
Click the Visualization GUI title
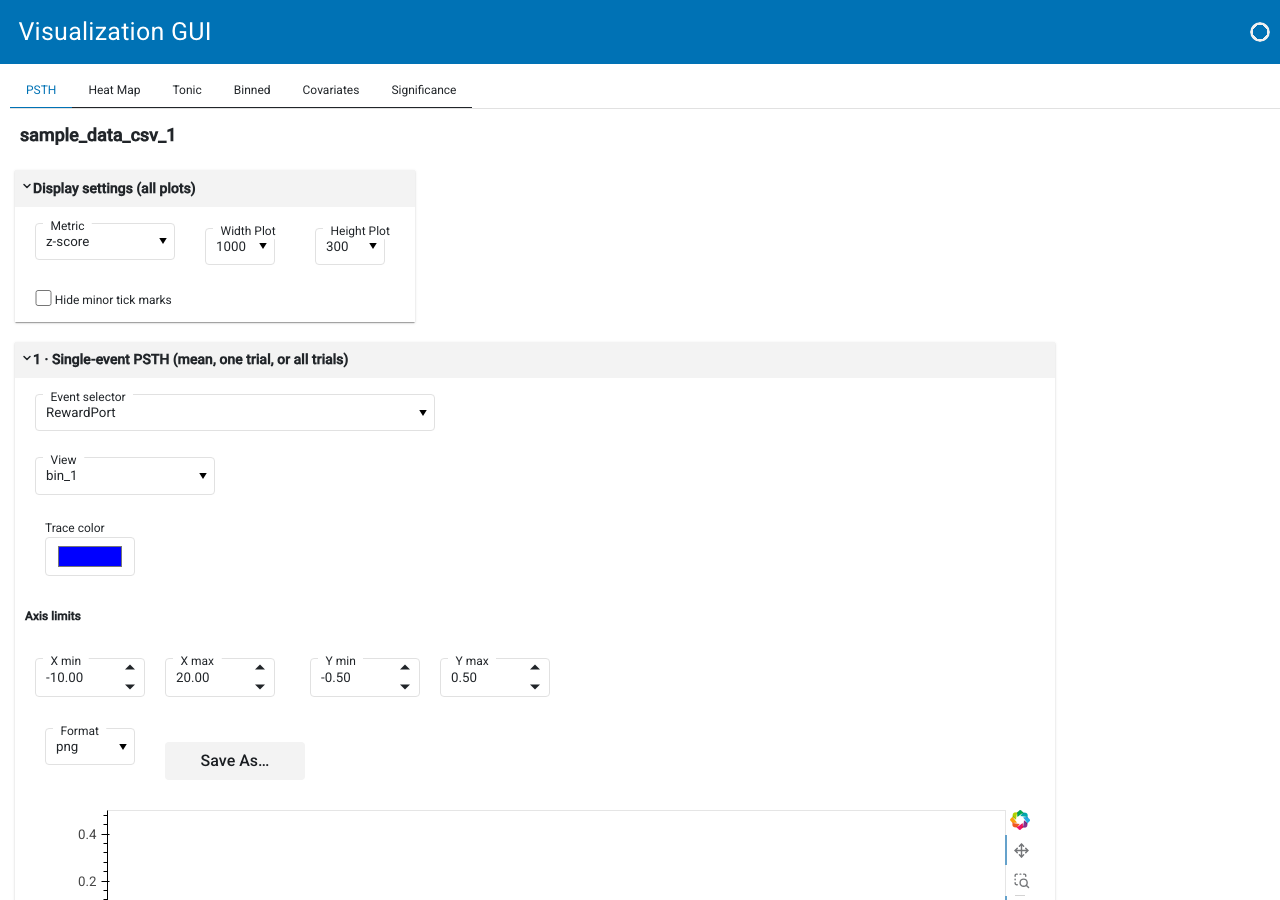(115, 31)
